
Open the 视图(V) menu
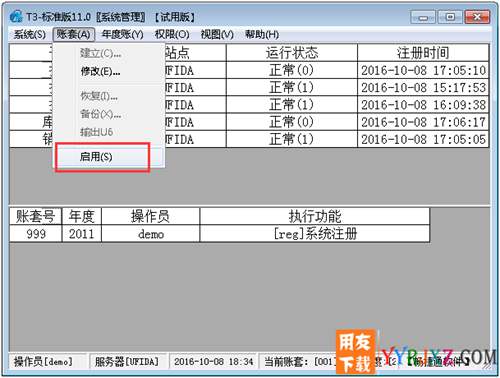[x=217, y=34]
